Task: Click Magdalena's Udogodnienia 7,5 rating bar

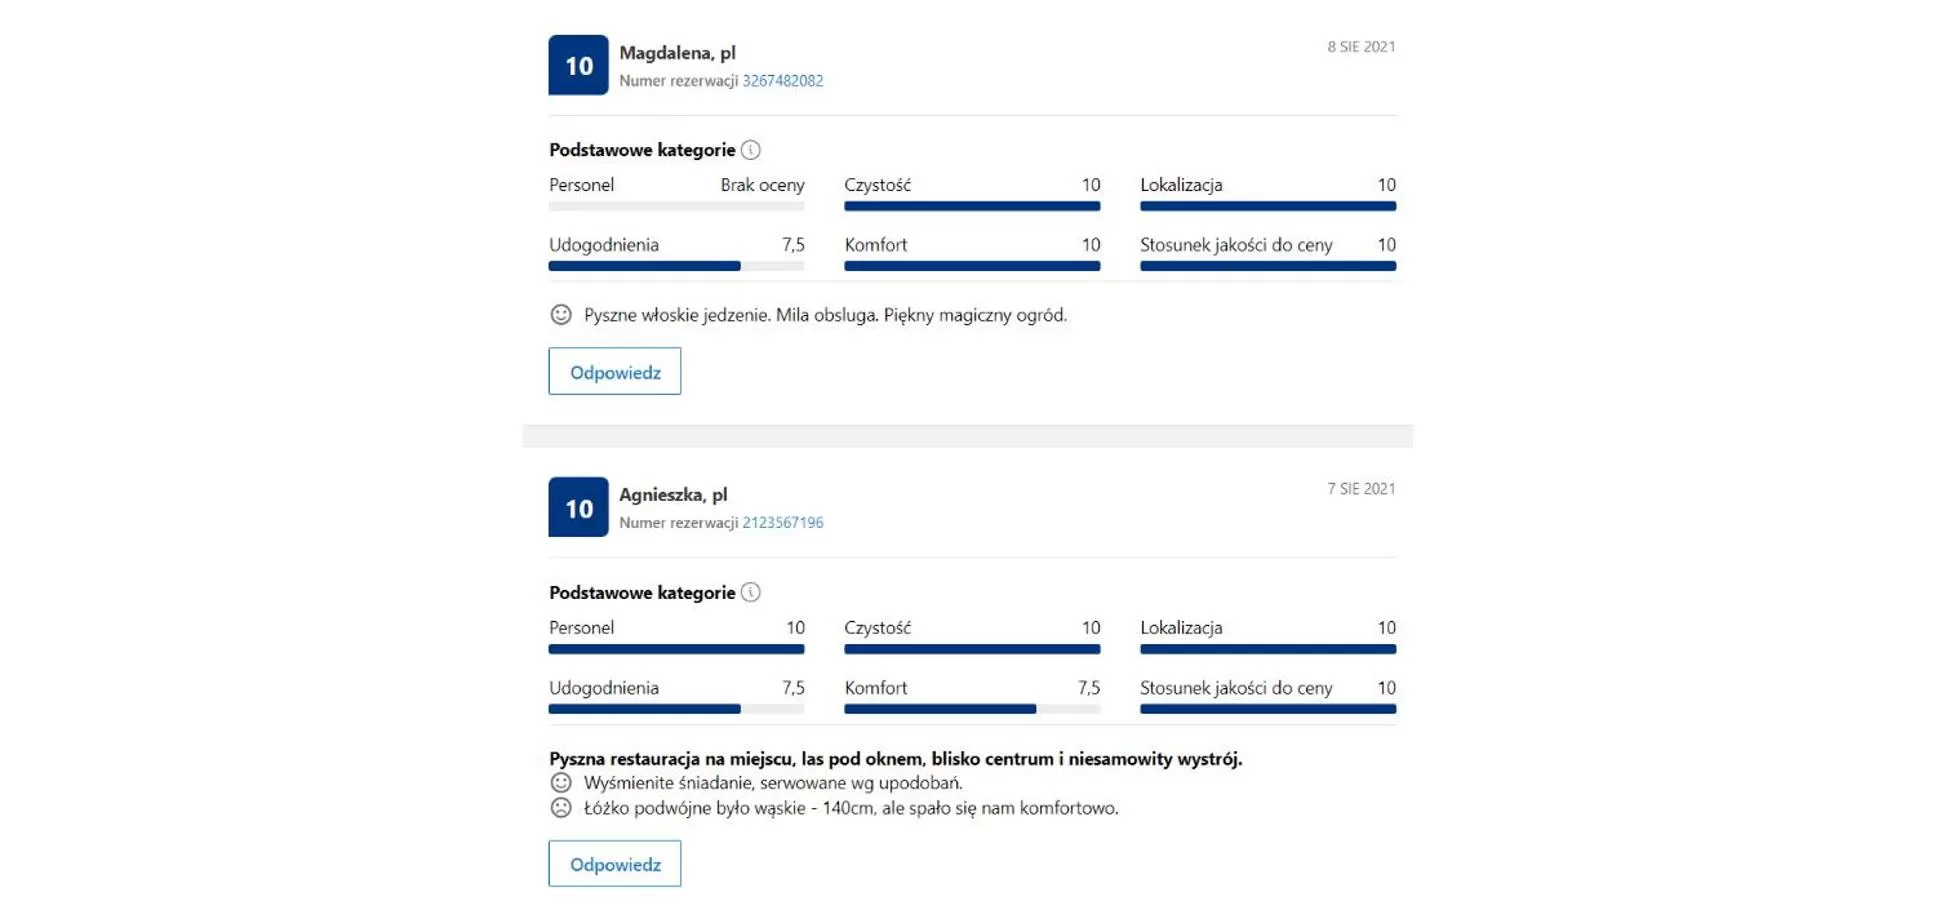Action: click(x=676, y=266)
